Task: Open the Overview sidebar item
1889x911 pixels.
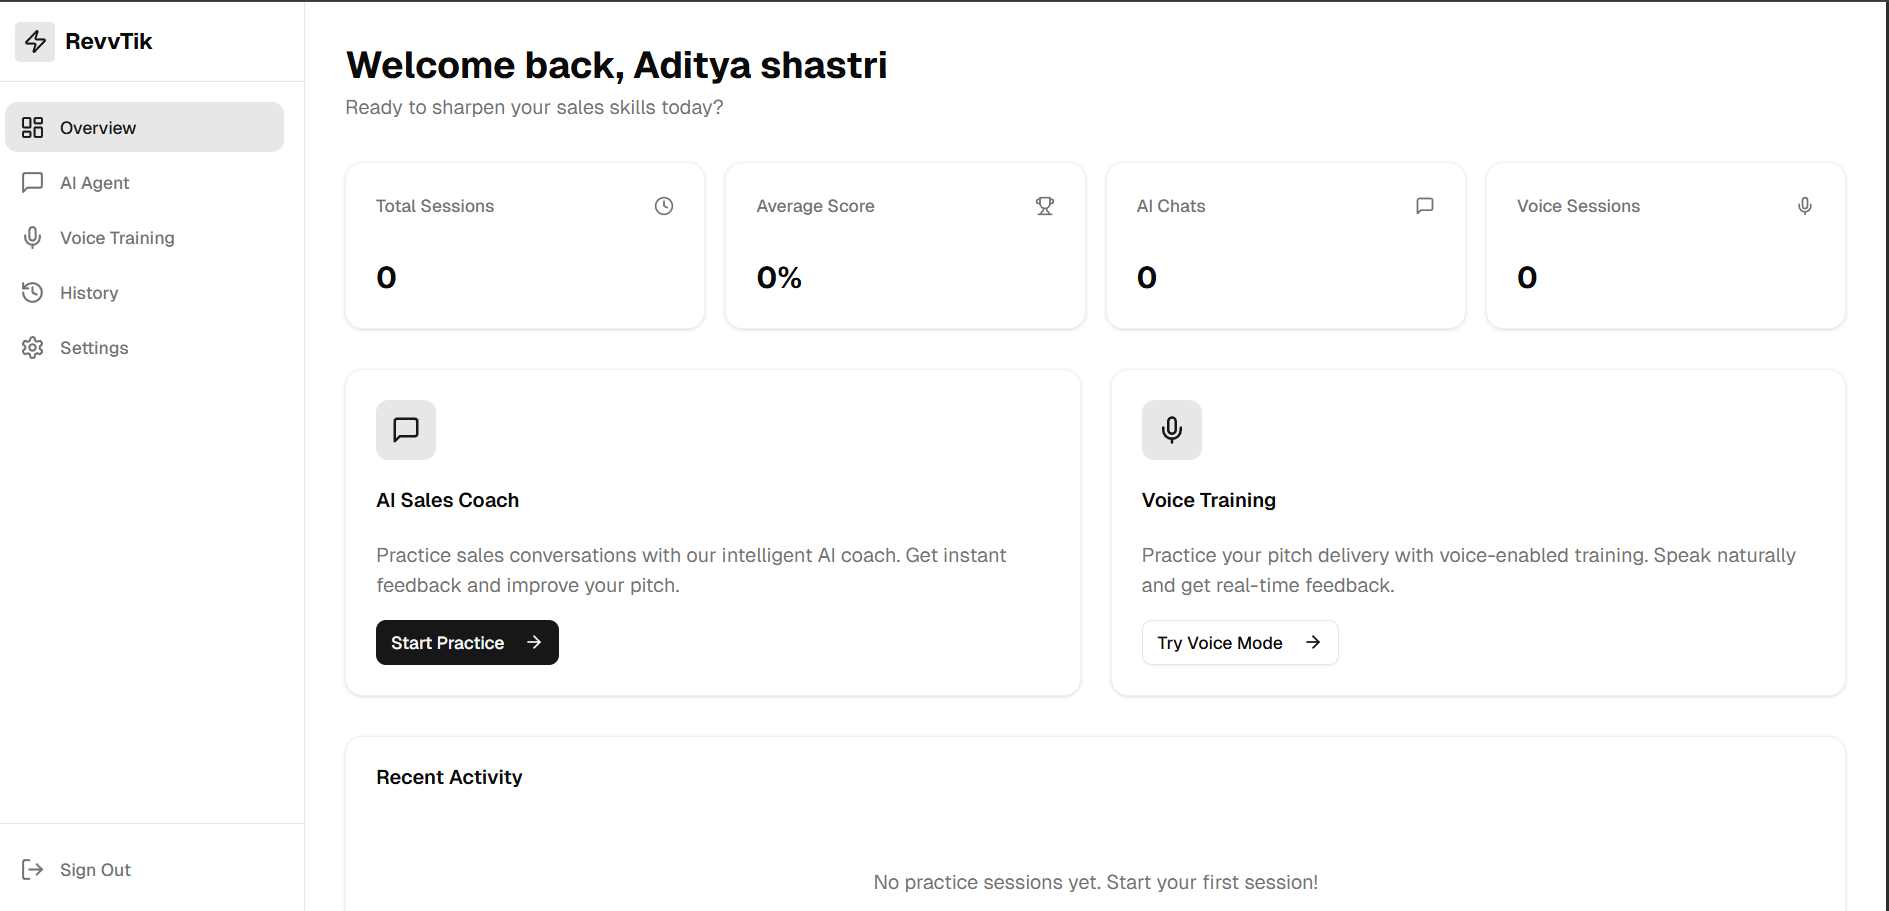Action: click(x=98, y=128)
